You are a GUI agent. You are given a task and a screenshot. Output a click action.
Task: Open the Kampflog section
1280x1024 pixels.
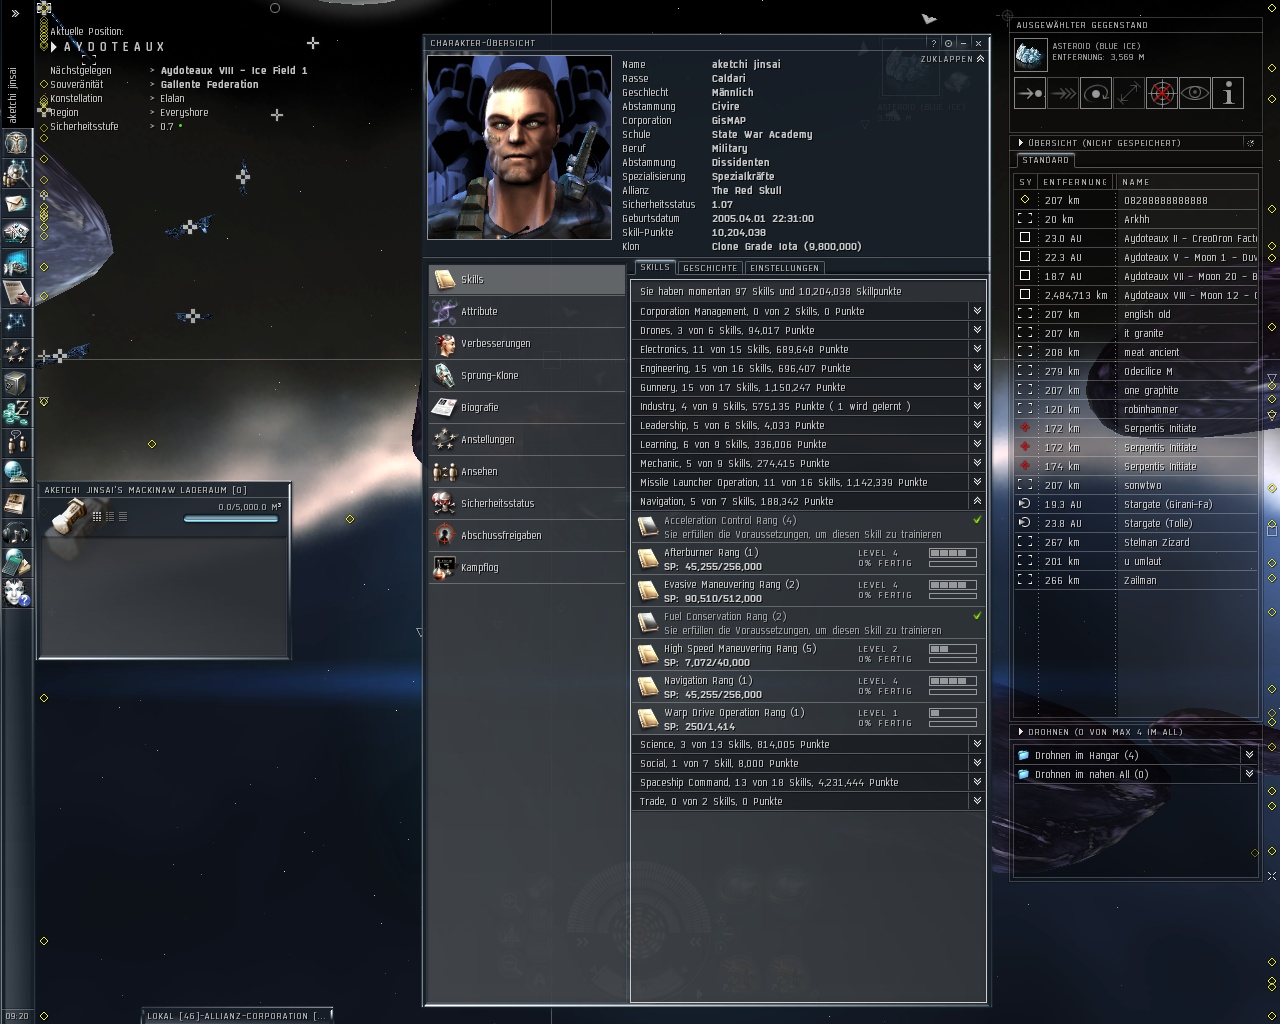[527, 568]
